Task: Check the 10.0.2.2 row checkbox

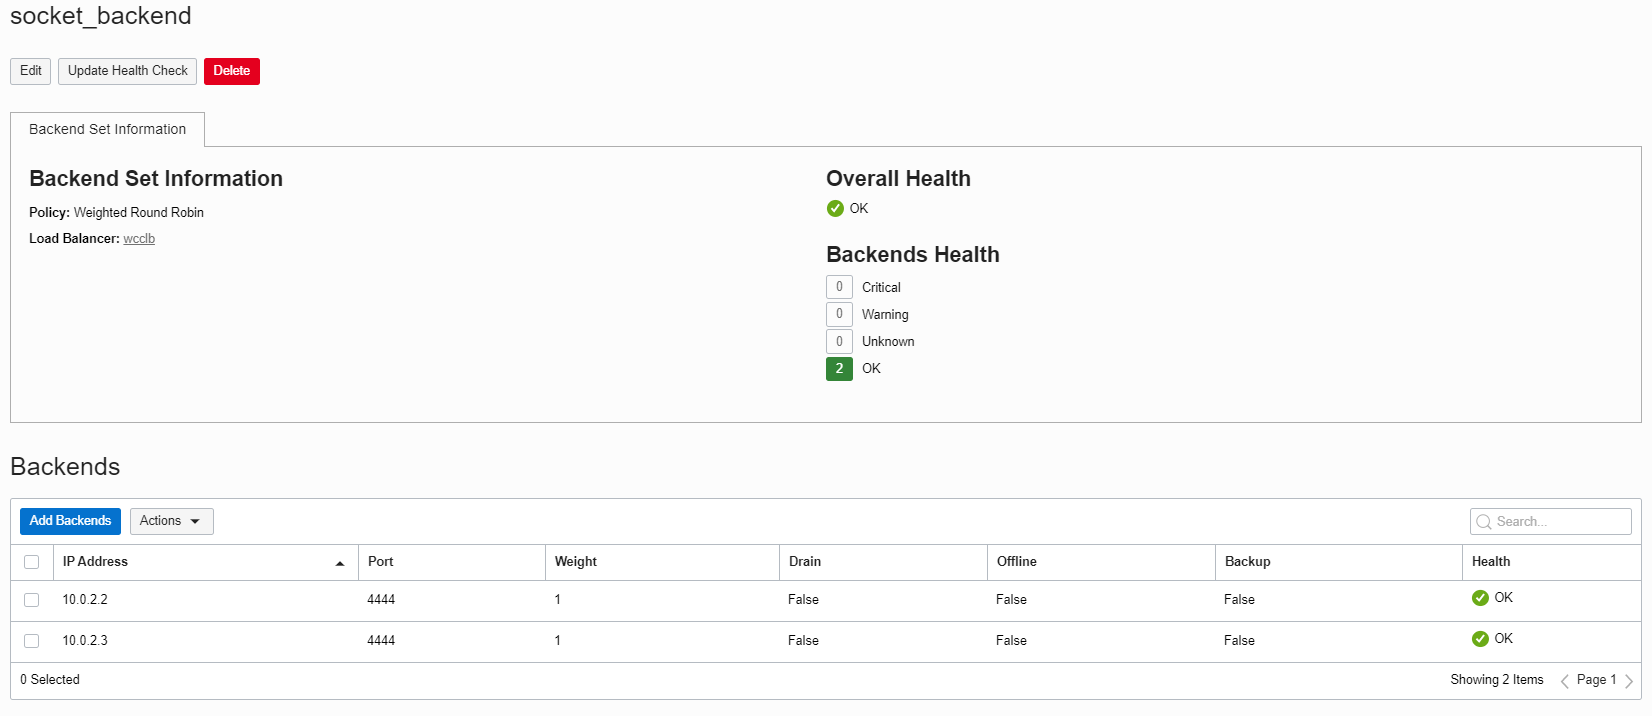Action: (32, 600)
